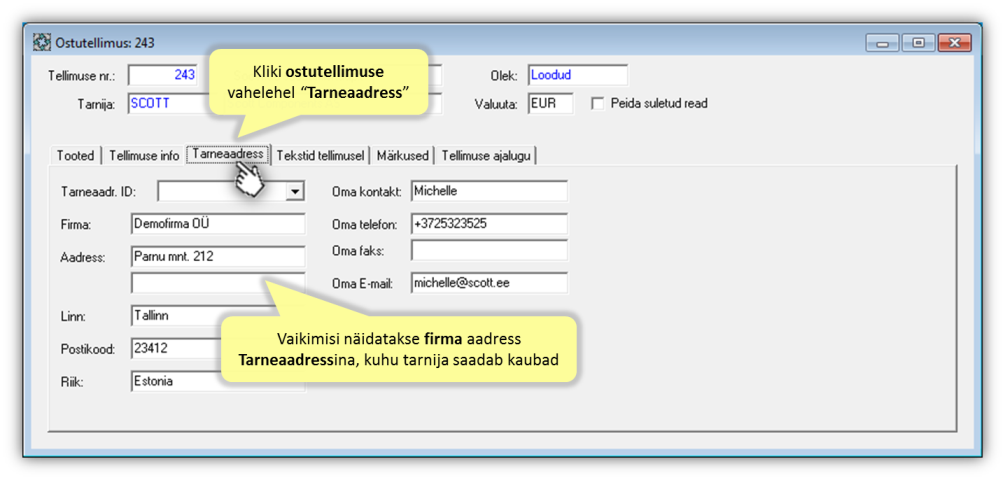Click the Valuuta field with EUR

coord(550,103)
